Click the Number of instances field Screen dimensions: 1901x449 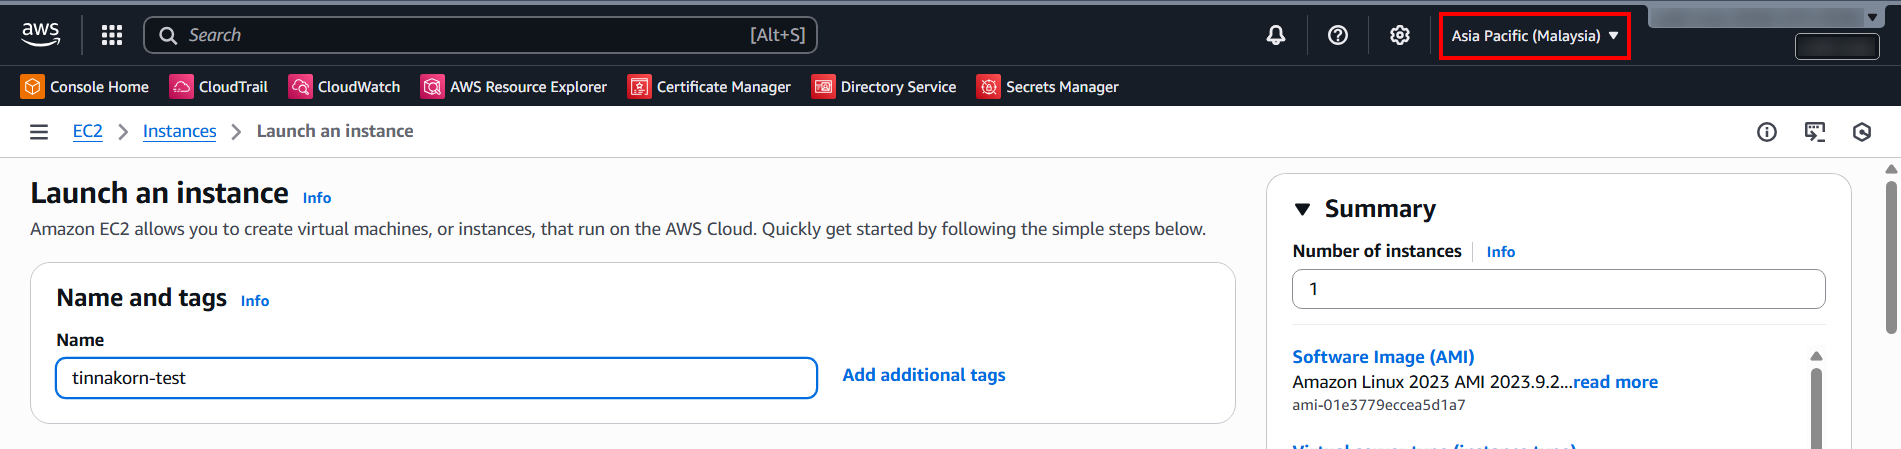[x=1558, y=289]
